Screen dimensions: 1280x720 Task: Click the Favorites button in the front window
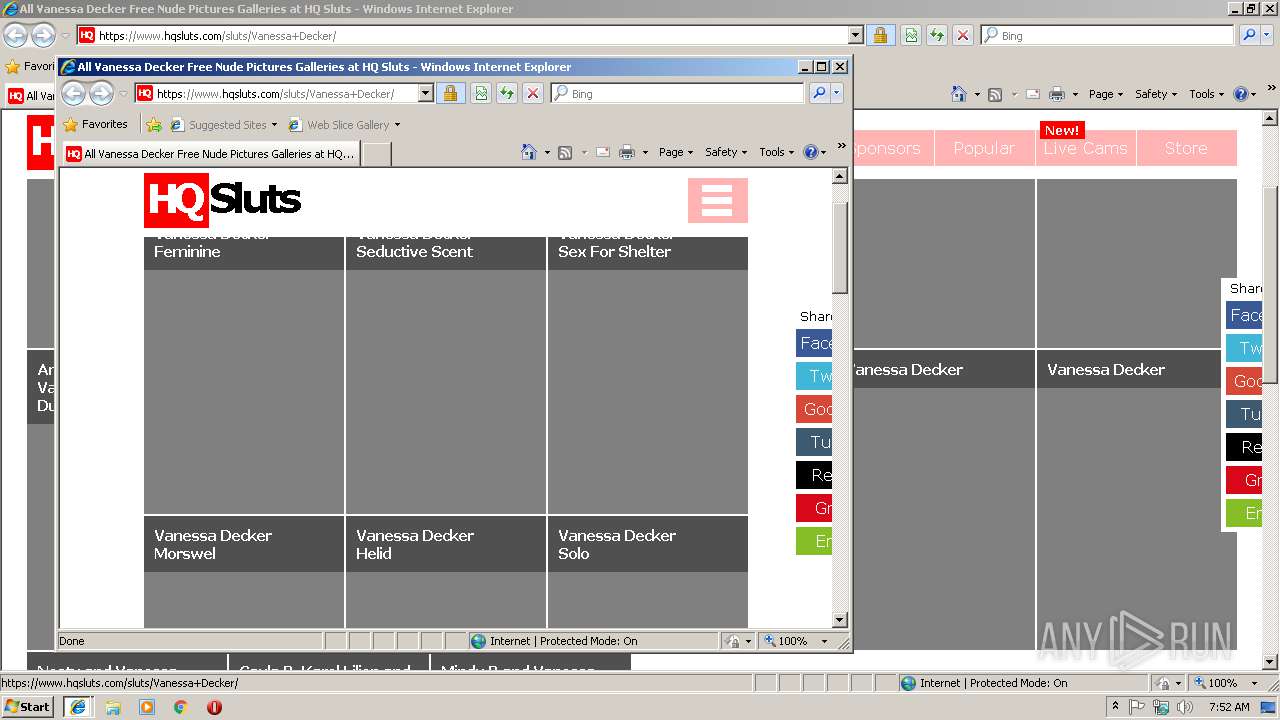coord(96,125)
